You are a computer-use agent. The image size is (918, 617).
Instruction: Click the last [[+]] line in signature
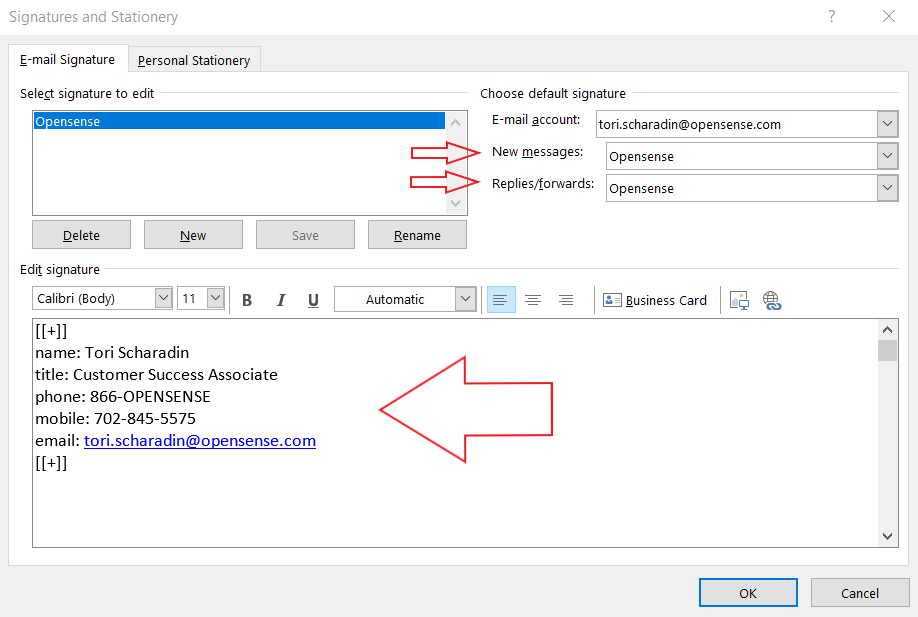[x=51, y=463]
